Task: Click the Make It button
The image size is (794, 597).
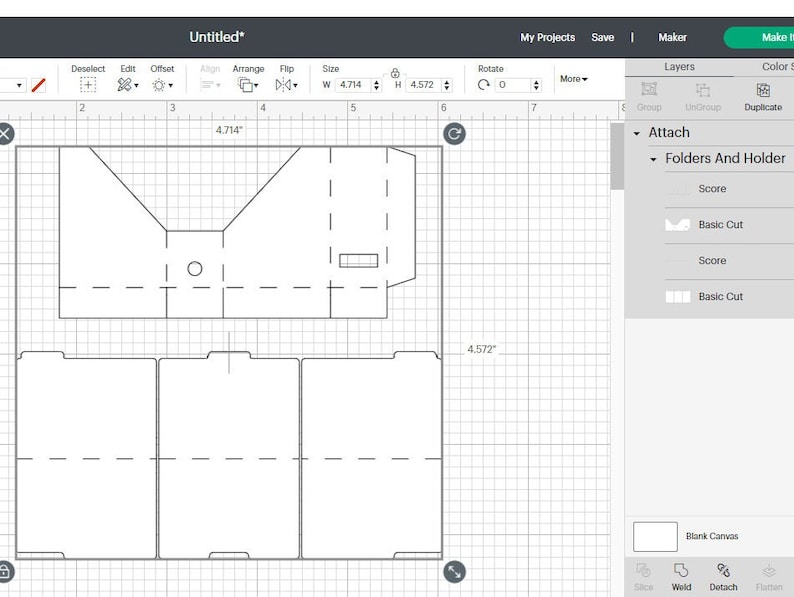Action: click(x=760, y=37)
